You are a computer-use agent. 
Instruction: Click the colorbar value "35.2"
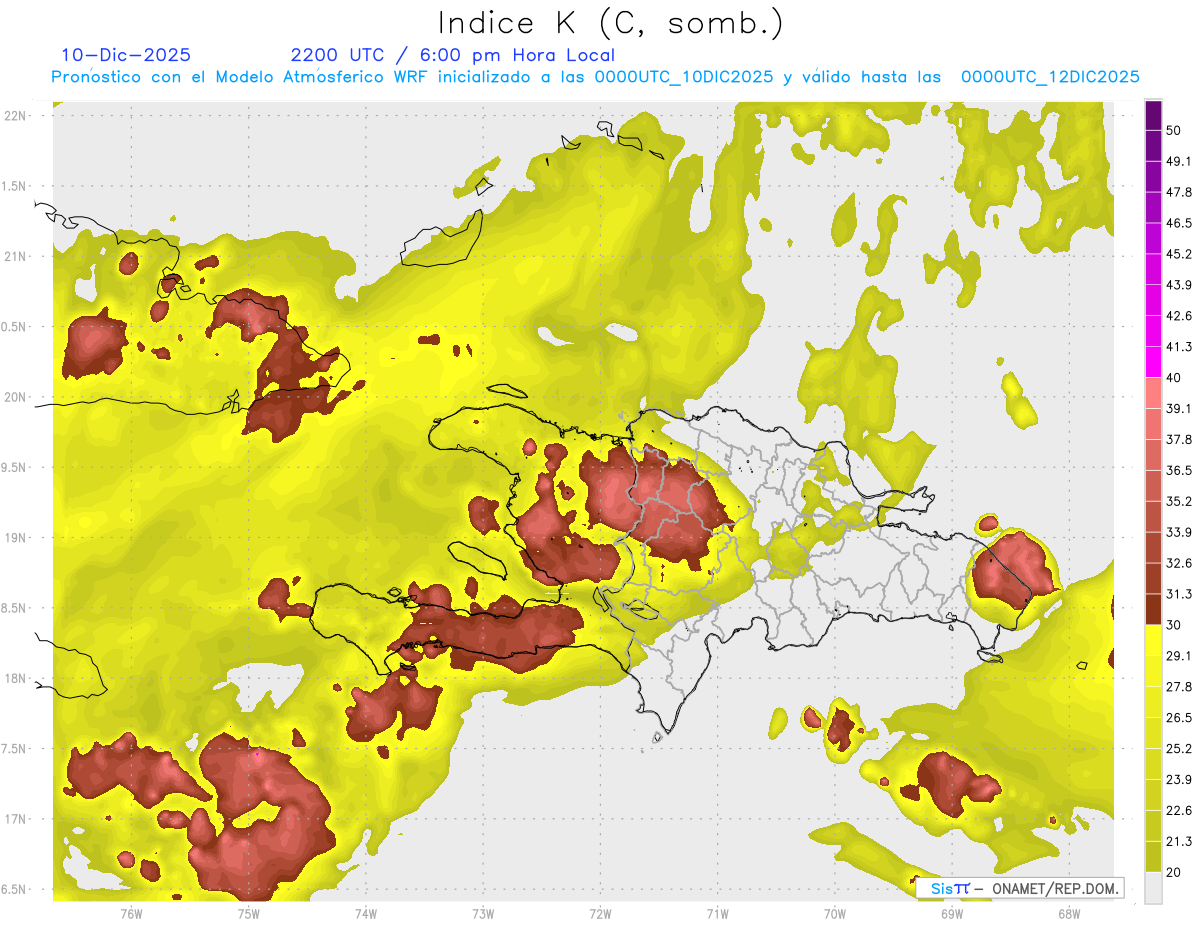(1179, 501)
